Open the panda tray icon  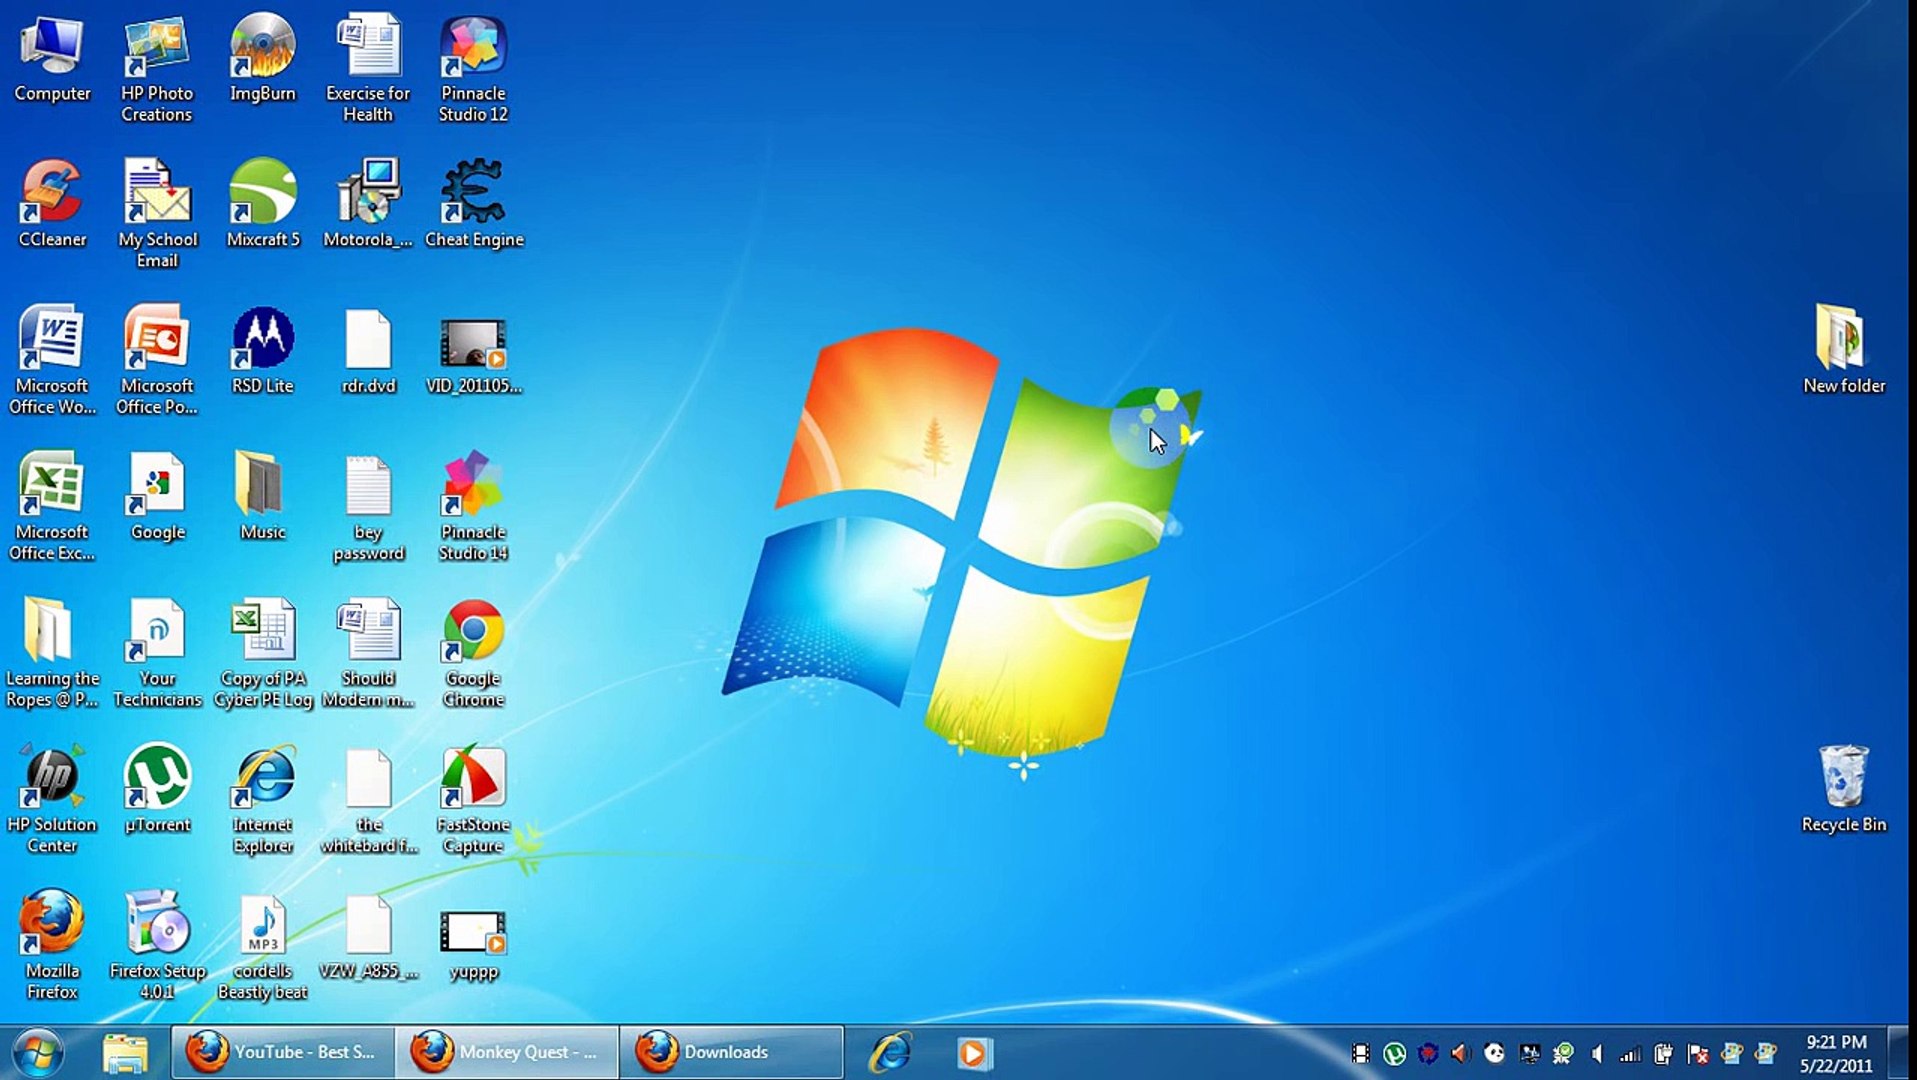(1495, 1053)
